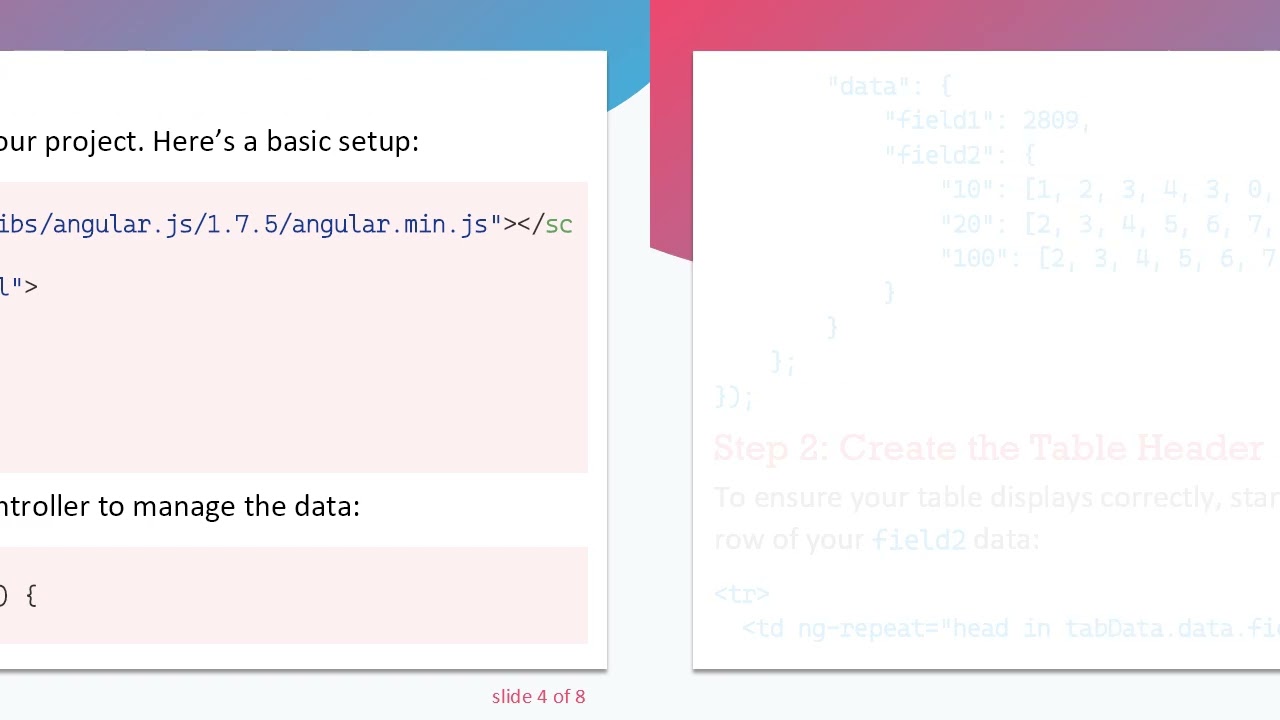1280x720 pixels.
Task: Click the faded '<tr>' tag line
Action: pyautogui.click(x=742, y=594)
